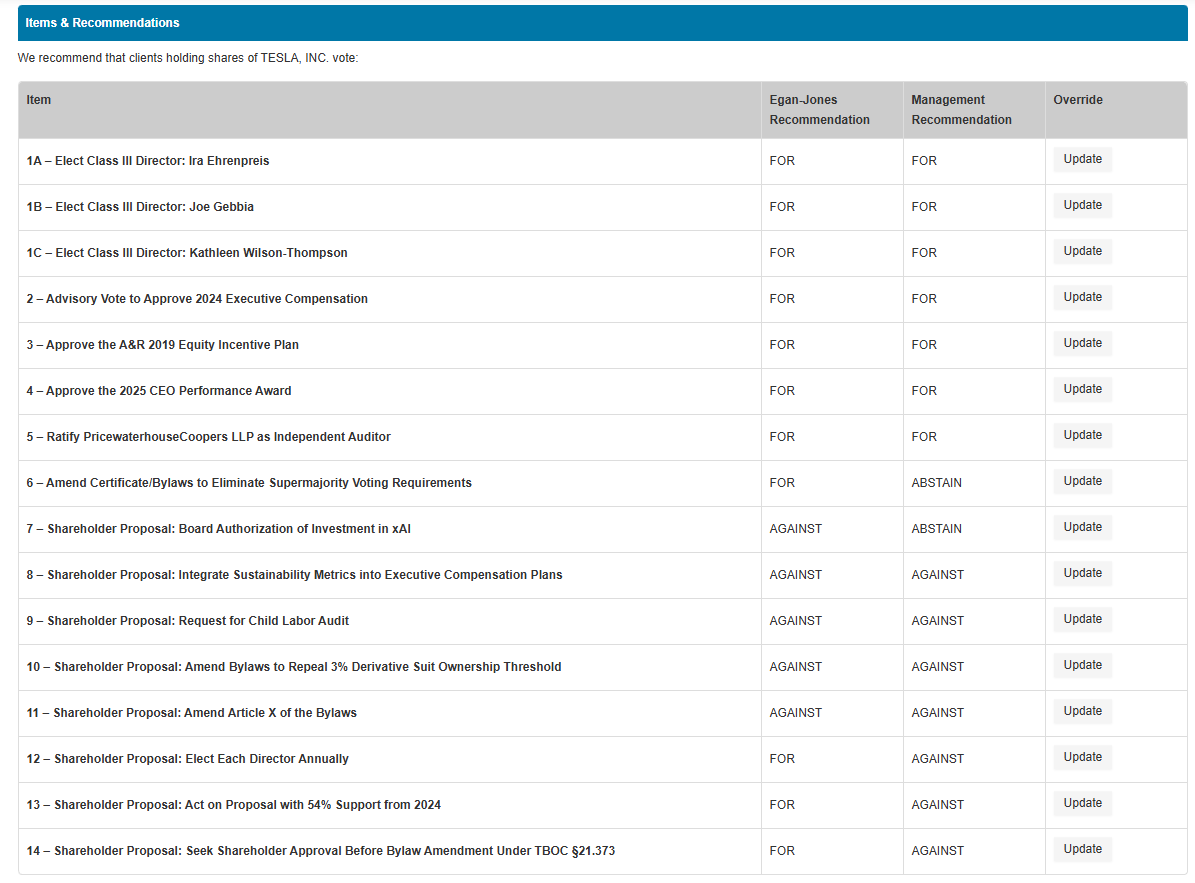Click Update for item 2 Executive Compensation
The width and height of the screenshot is (1195, 883).
pos(1082,297)
